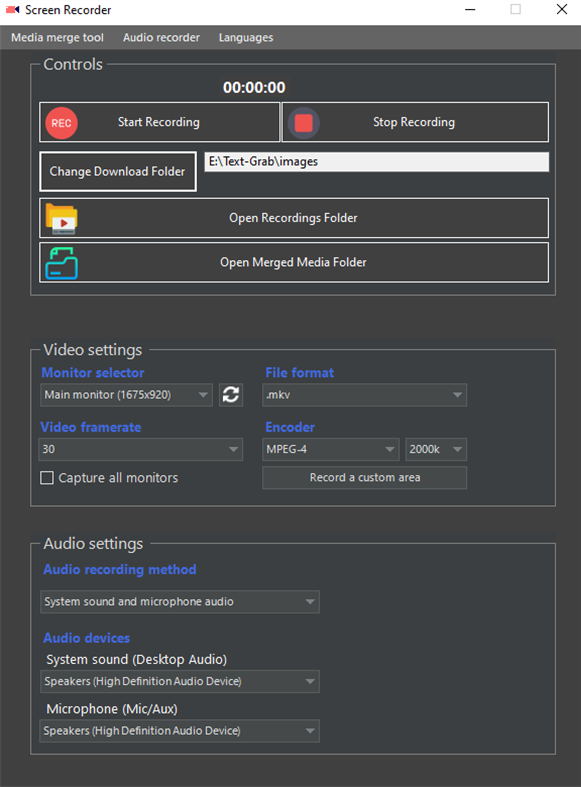Open Audio recorder menu
The width and height of the screenshot is (581, 787).
161,38
